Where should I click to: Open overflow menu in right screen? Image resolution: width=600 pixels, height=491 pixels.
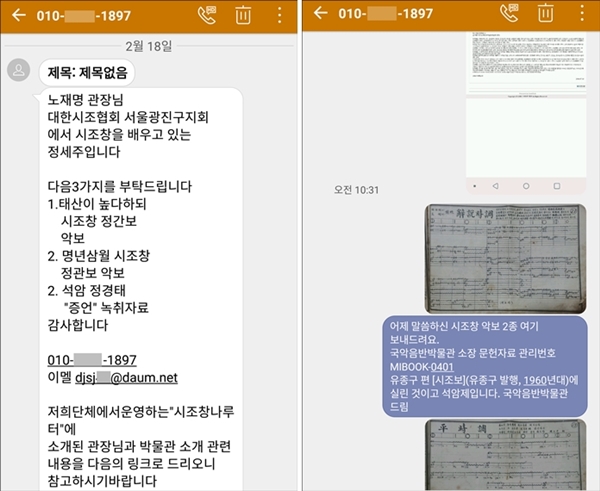click(582, 13)
